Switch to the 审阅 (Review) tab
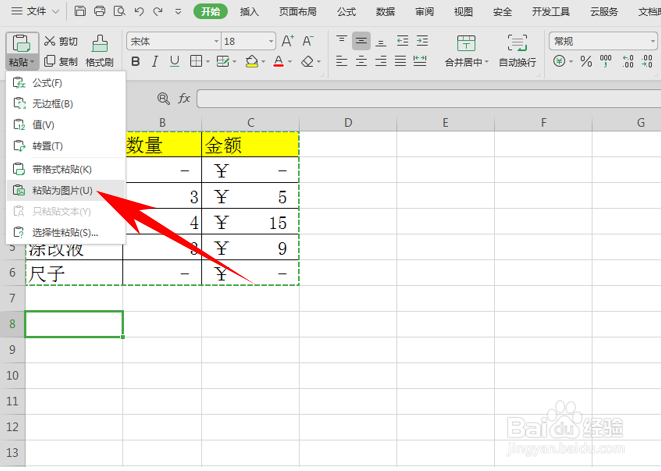Image resolution: width=661 pixels, height=471 pixels. tap(424, 11)
